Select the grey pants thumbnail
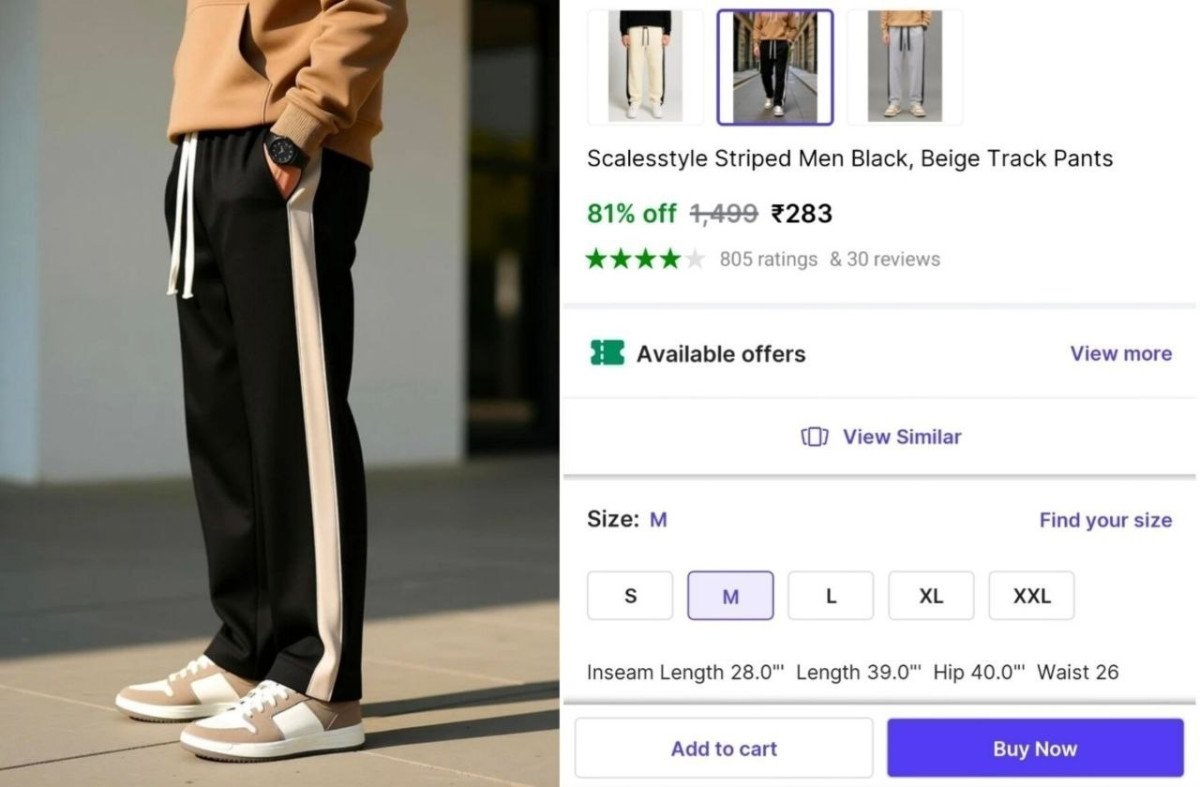 (905, 67)
